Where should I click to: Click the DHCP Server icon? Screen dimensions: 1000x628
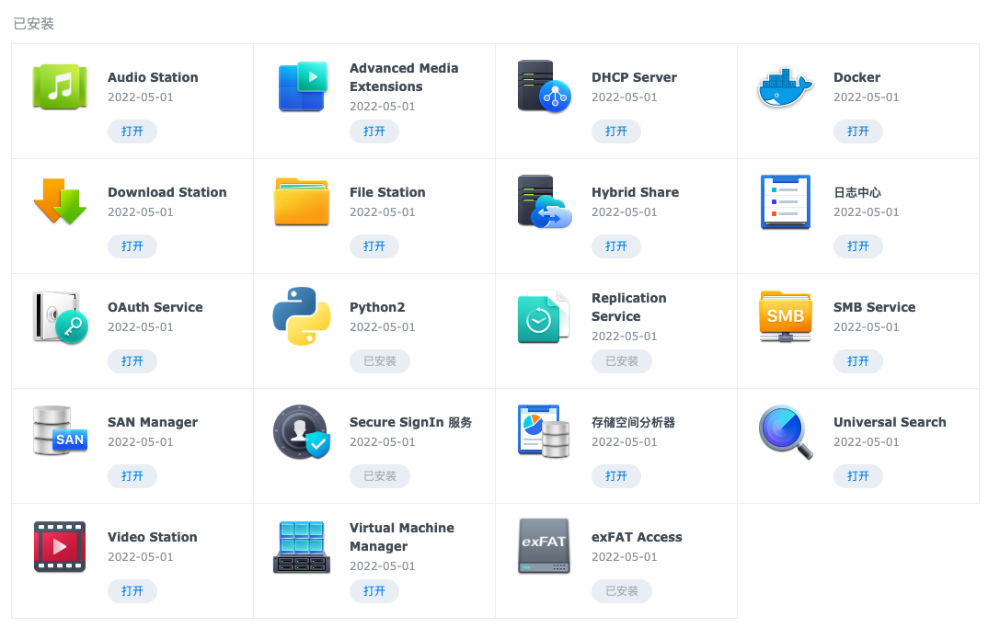point(544,86)
